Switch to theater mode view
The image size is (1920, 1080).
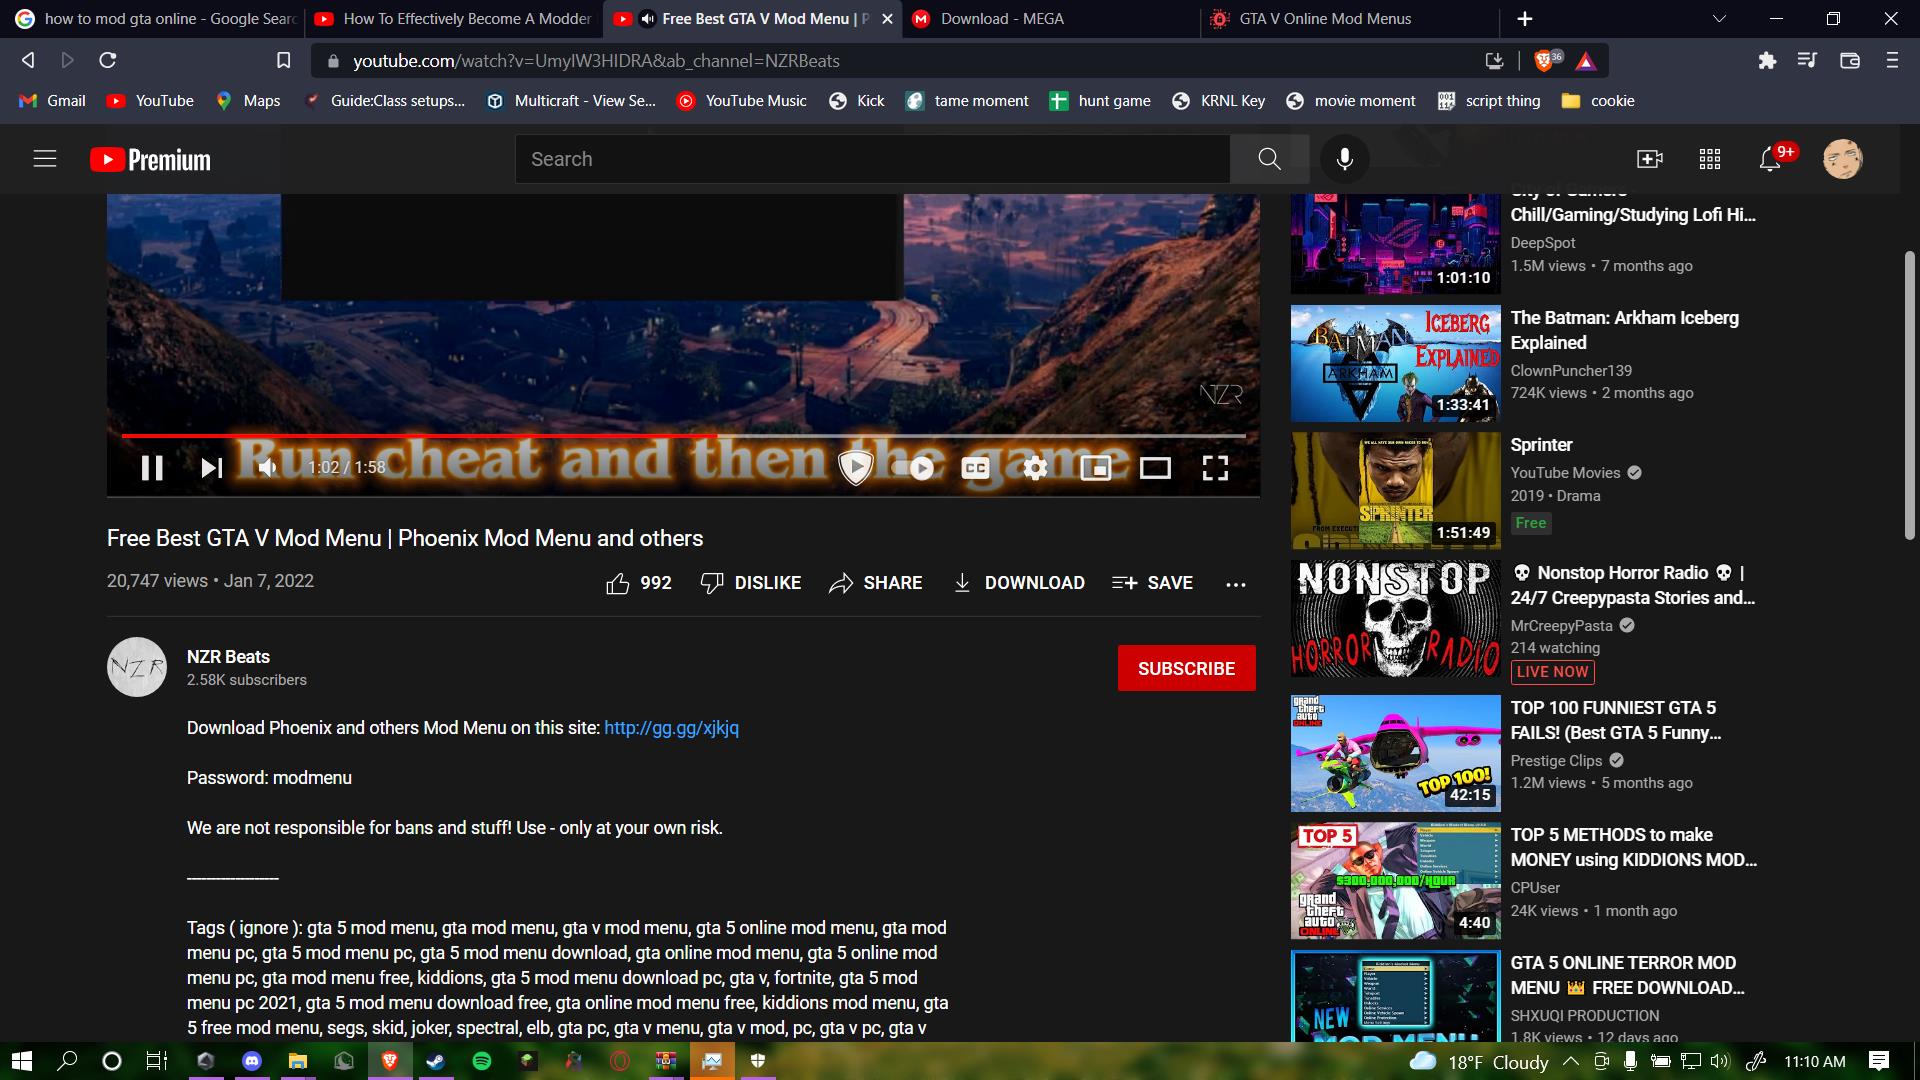1155,468
